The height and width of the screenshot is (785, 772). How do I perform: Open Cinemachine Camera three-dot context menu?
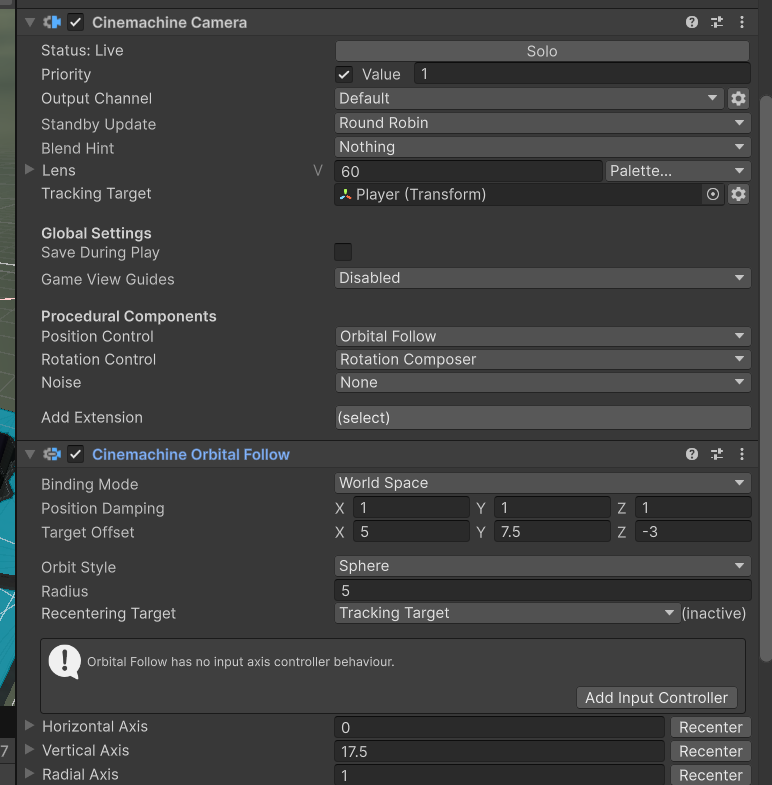coord(742,22)
